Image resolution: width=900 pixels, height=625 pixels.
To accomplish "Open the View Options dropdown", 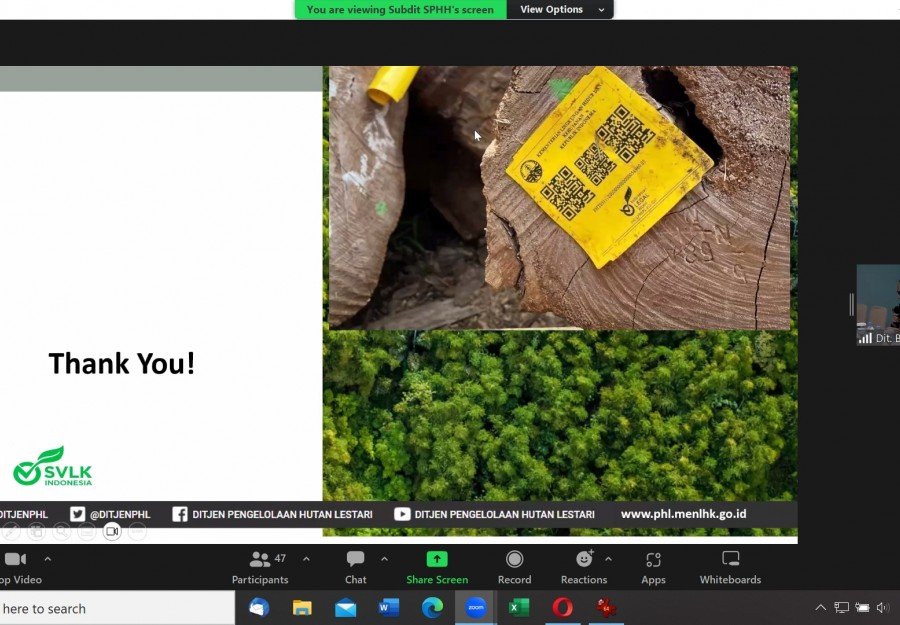I will tap(560, 9).
